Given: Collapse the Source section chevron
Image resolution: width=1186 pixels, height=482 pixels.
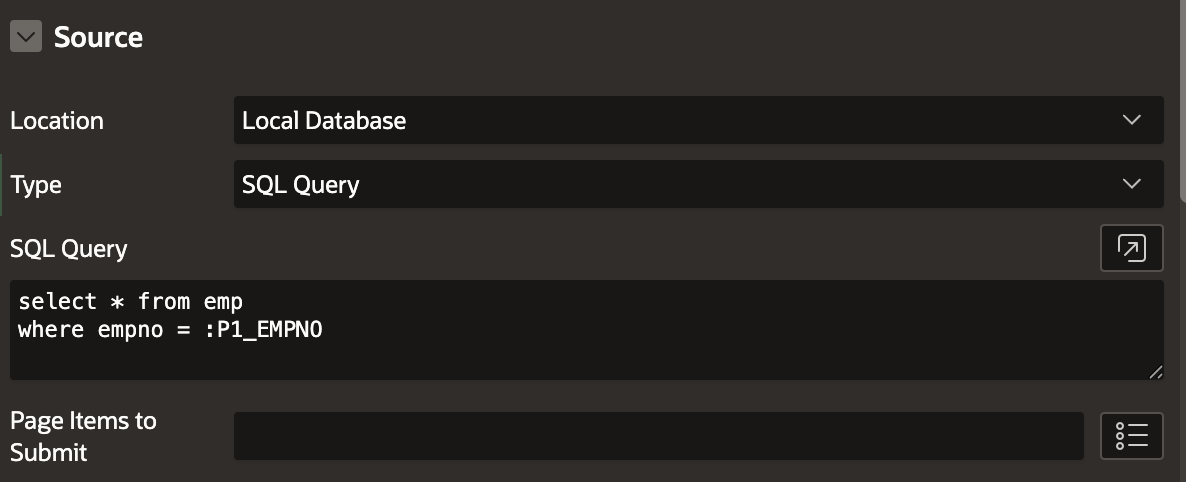Looking at the screenshot, I should (26, 36).
